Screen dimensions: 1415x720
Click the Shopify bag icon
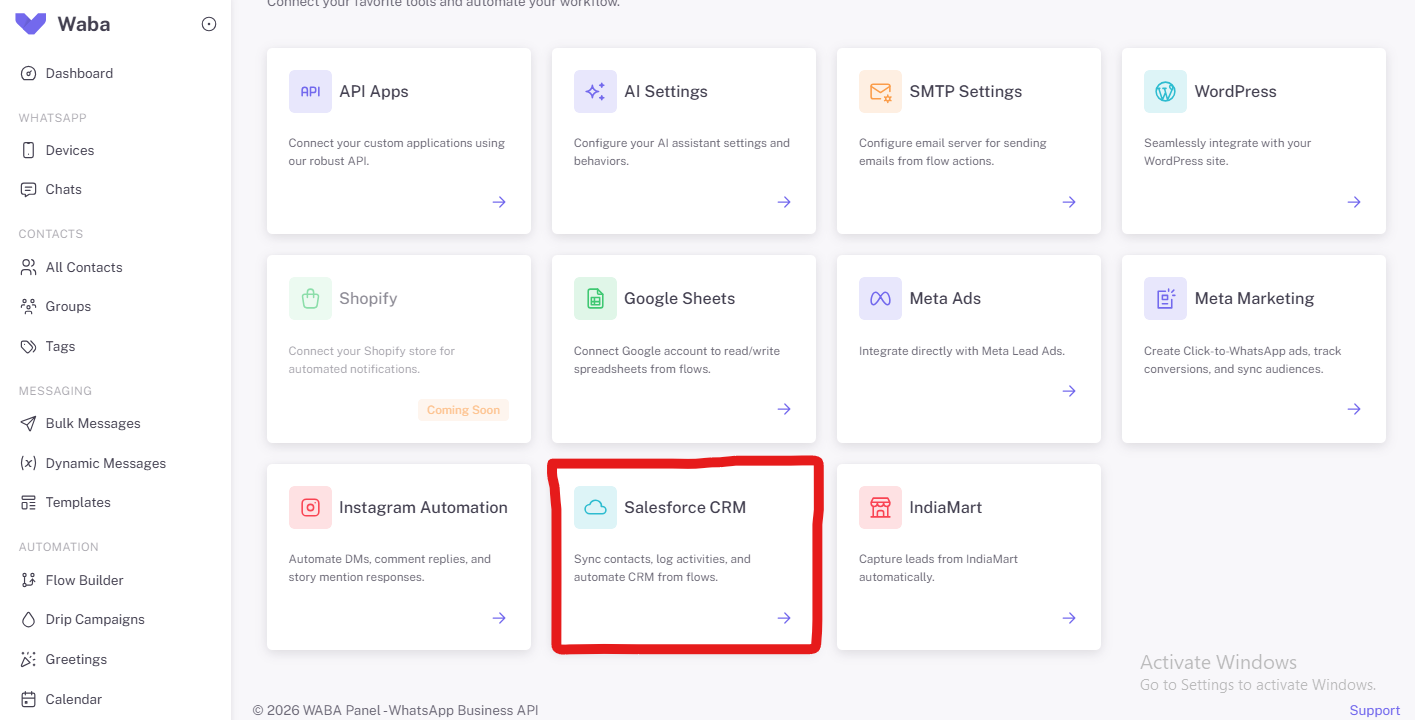pos(310,298)
